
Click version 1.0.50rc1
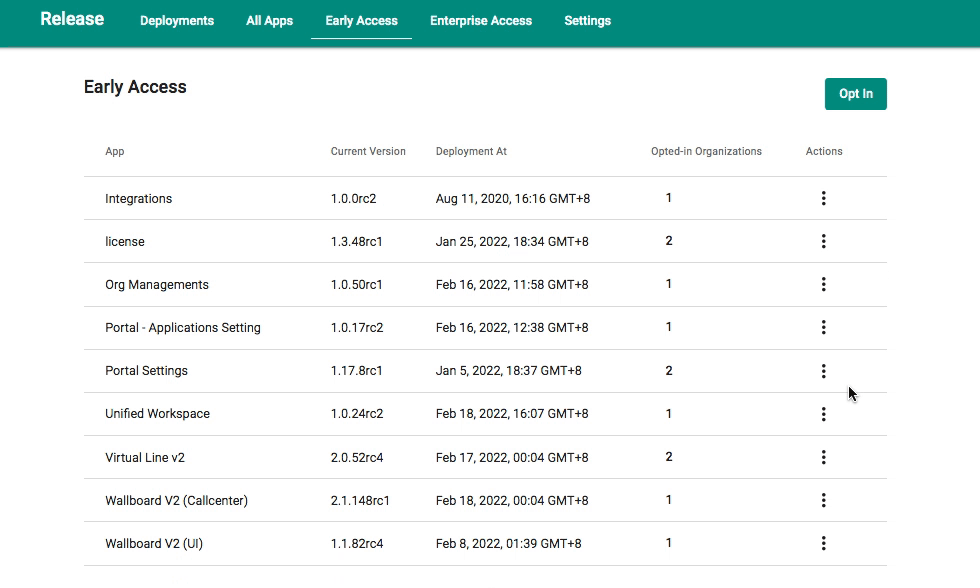356,285
